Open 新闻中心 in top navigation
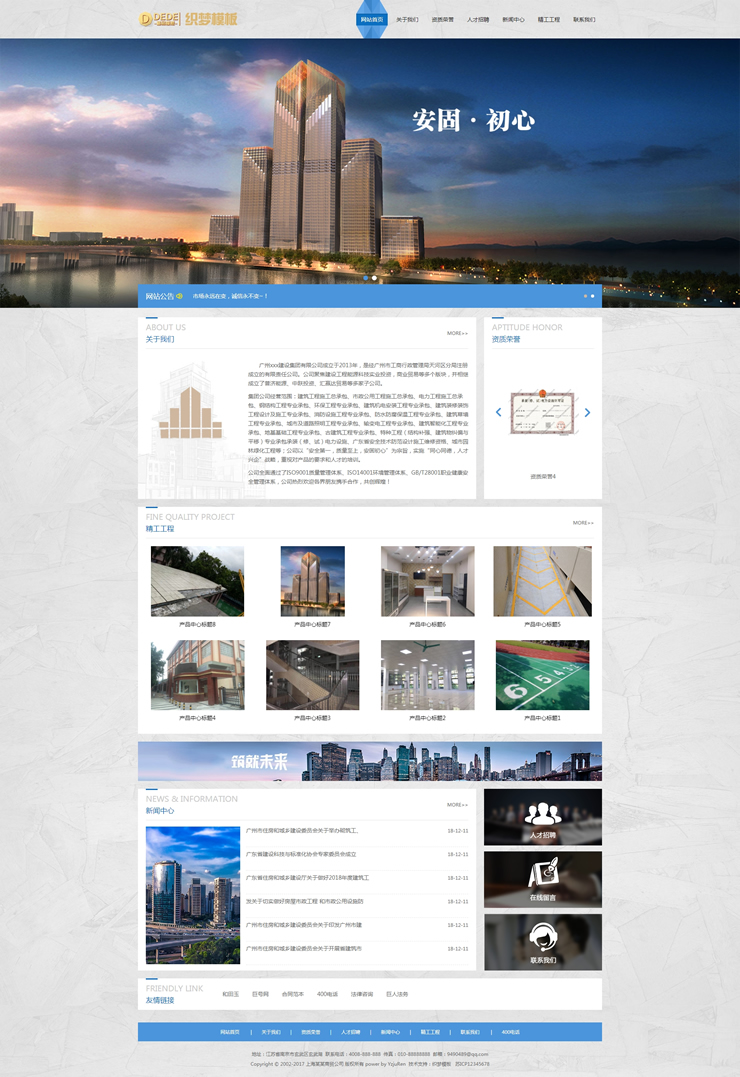The image size is (740, 1077). pos(513,19)
